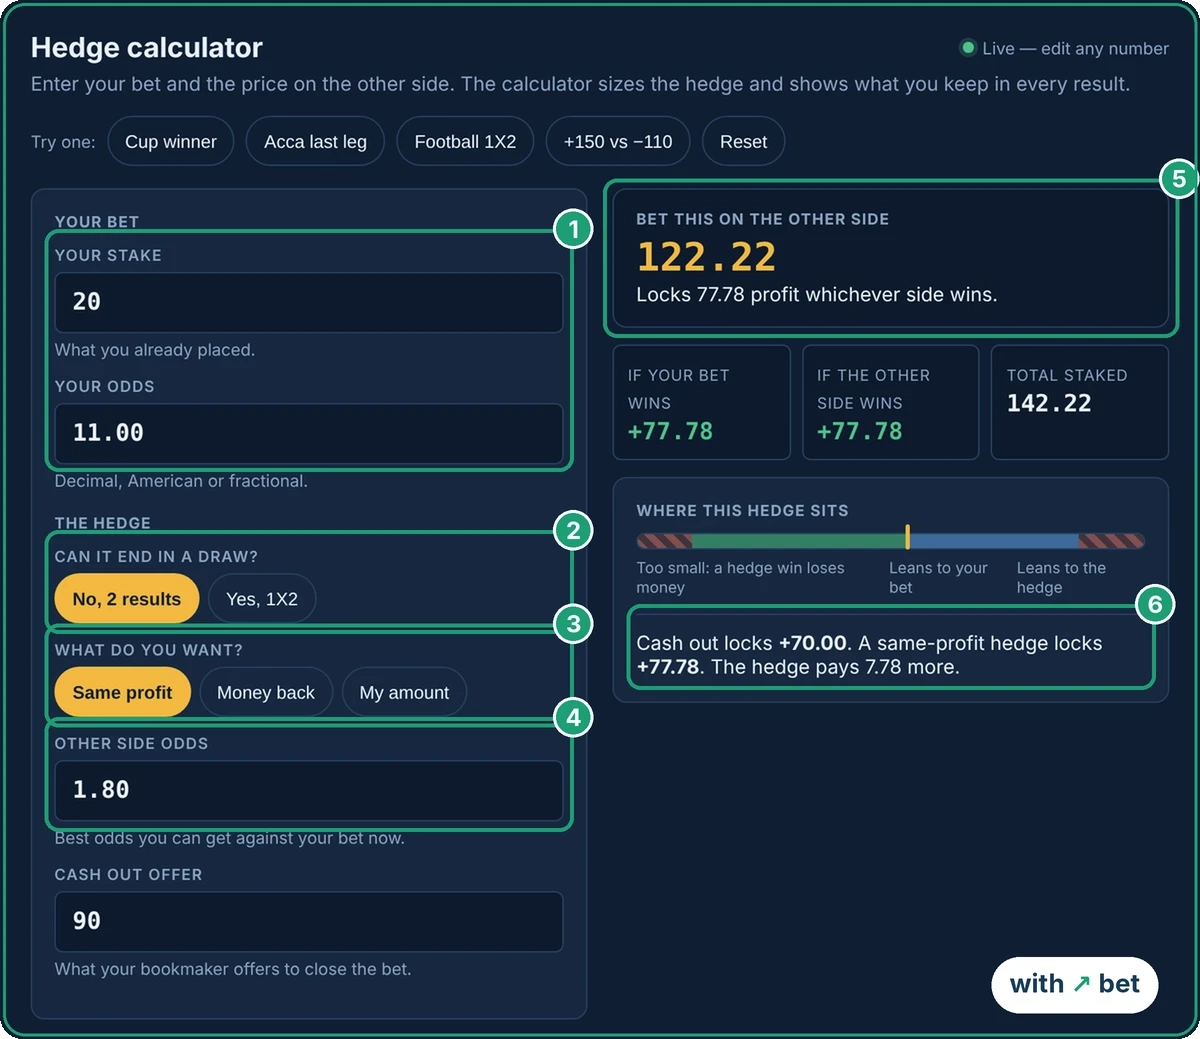Image resolution: width=1200 pixels, height=1039 pixels.
Task: Click 'Decimal, American or fractional.' hint
Action: (x=181, y=481)
